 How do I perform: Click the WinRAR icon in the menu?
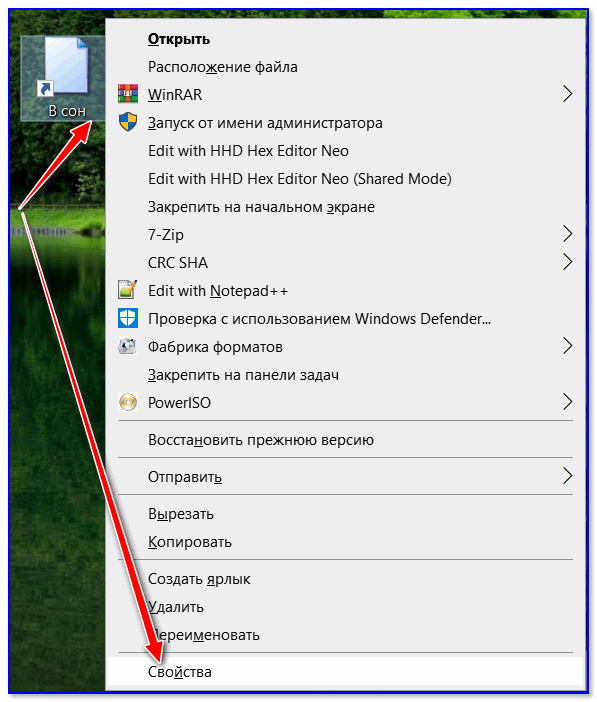pos(128,94)
